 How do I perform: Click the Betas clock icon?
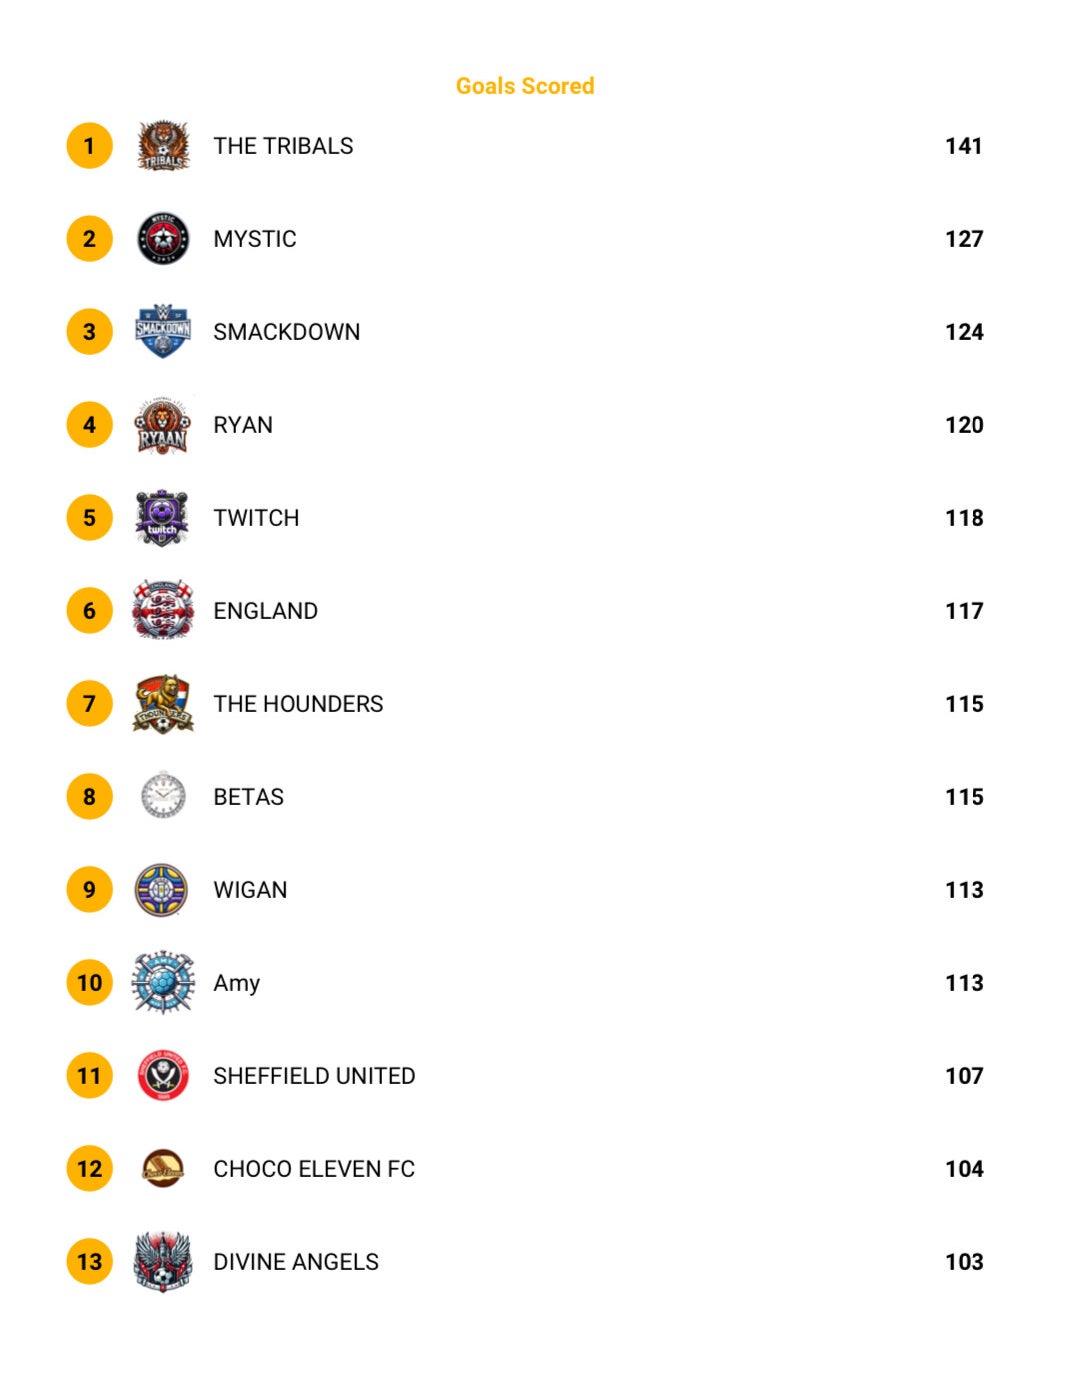pyautogui.click(x=163, y=797)
